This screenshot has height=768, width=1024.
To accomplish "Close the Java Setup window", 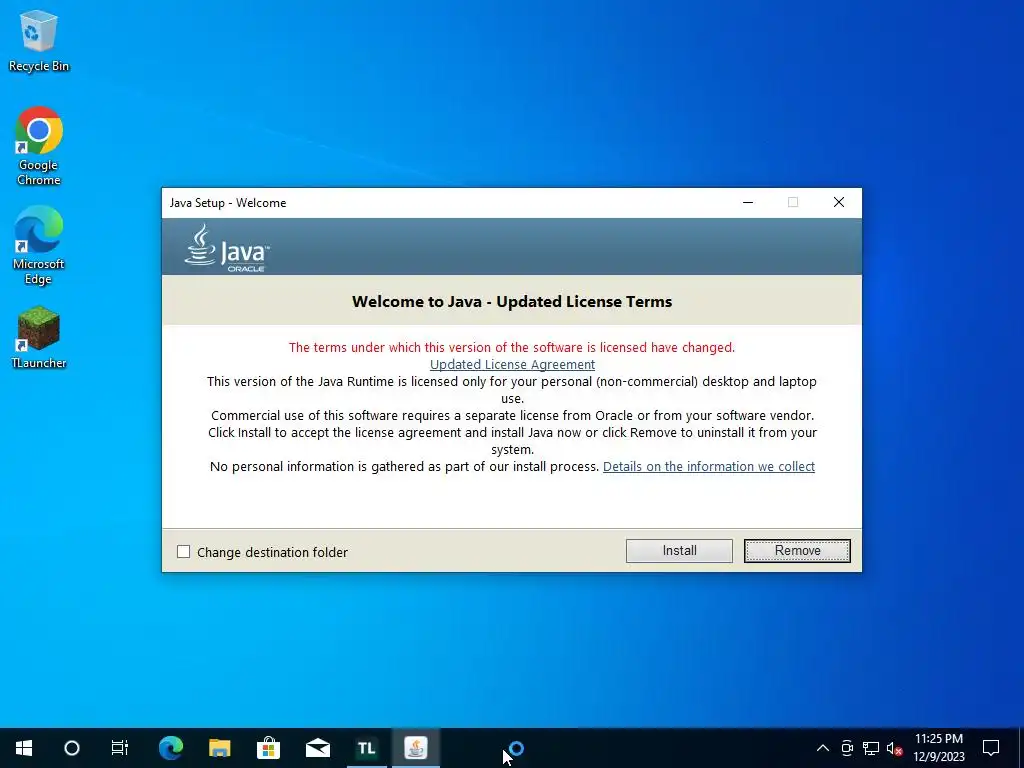I will (x=839, y=202).
